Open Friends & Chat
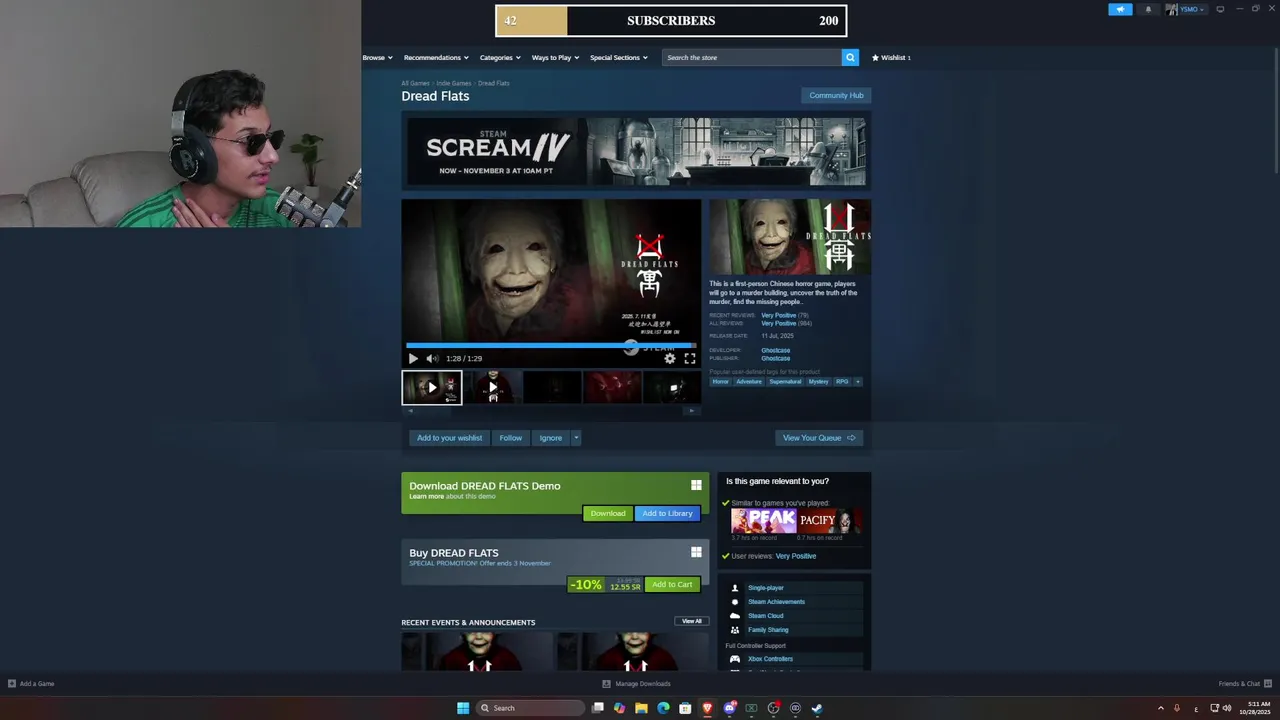The width and height of the screenshot is (1280, 720). (x=1243, y=684)
